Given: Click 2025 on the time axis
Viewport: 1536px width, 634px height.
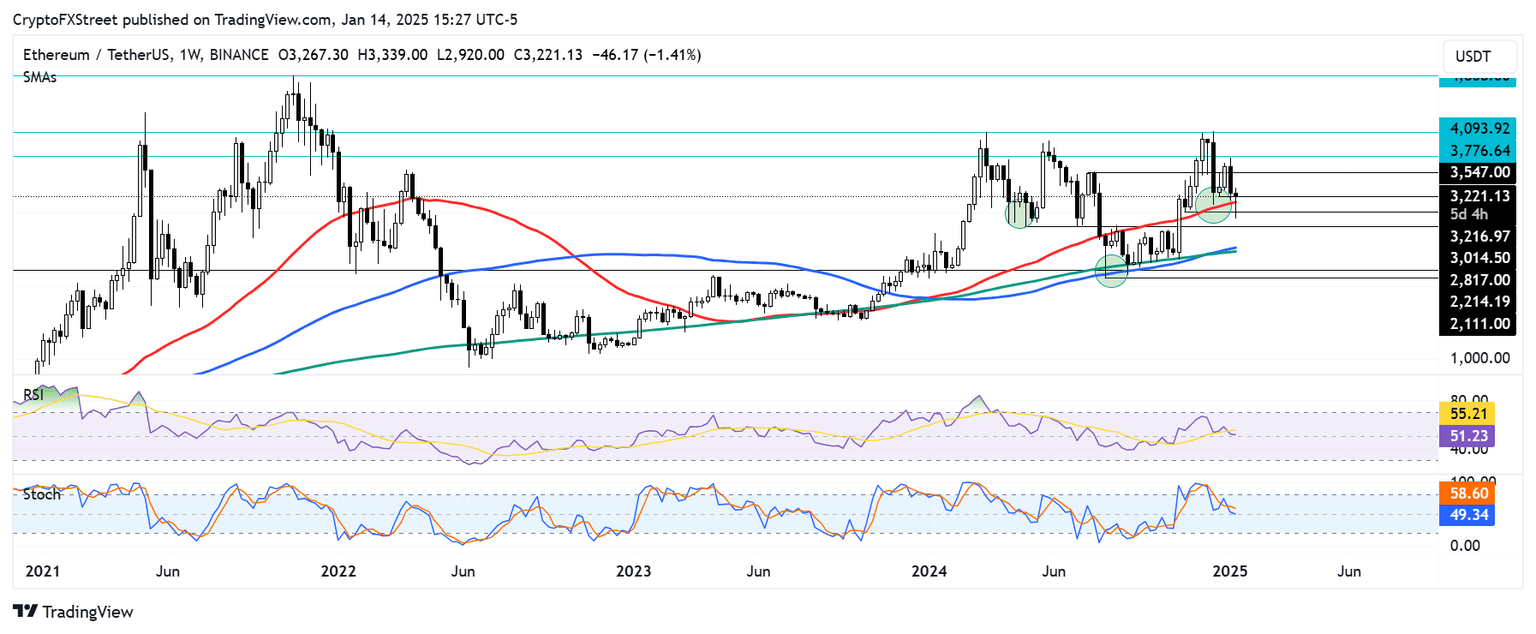Looking at the screenshot, I should coord(1230,571).
